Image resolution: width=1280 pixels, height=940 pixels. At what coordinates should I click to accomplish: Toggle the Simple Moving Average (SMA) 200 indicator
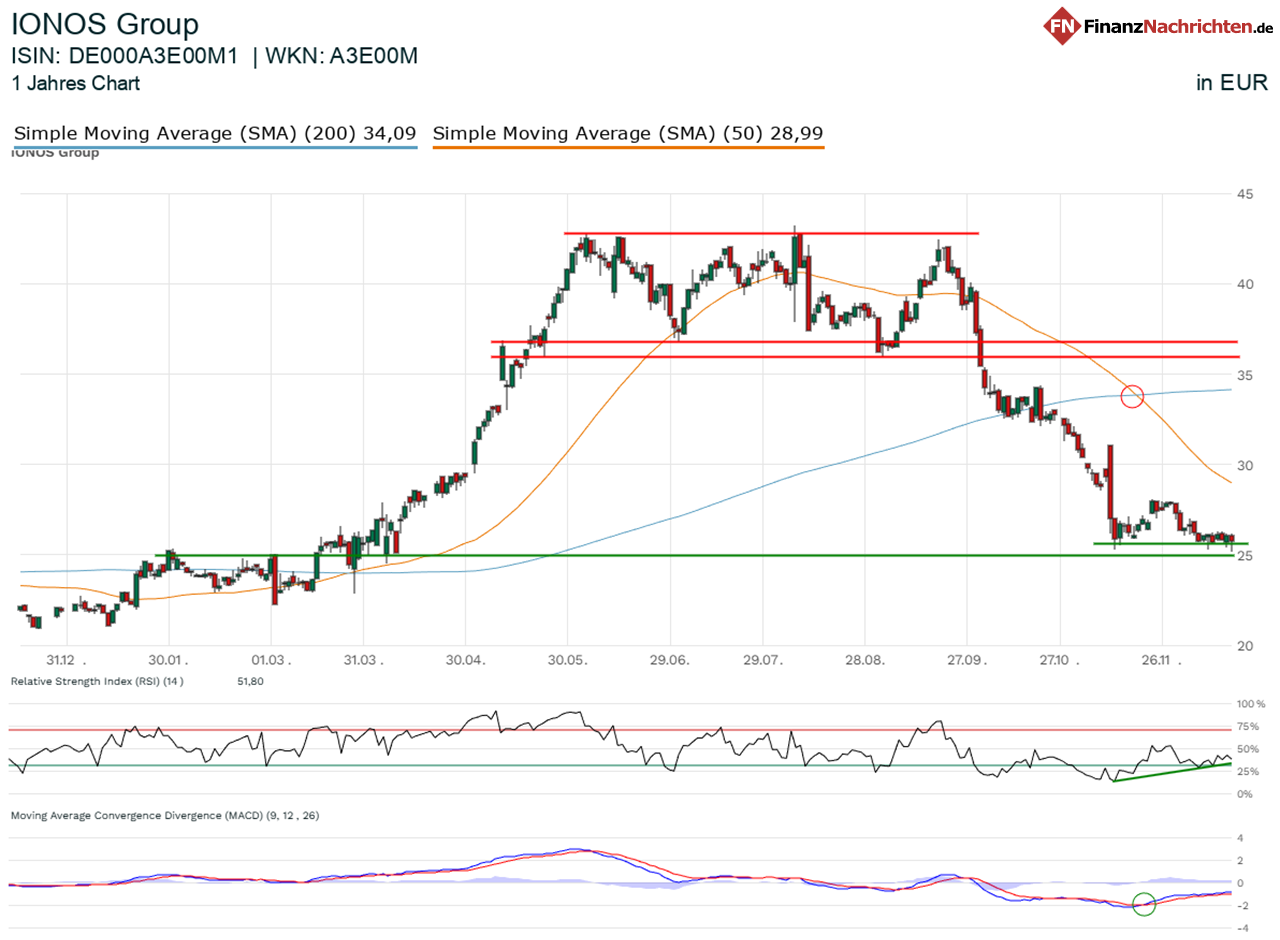pyautogui.click(x=213, y=133)
